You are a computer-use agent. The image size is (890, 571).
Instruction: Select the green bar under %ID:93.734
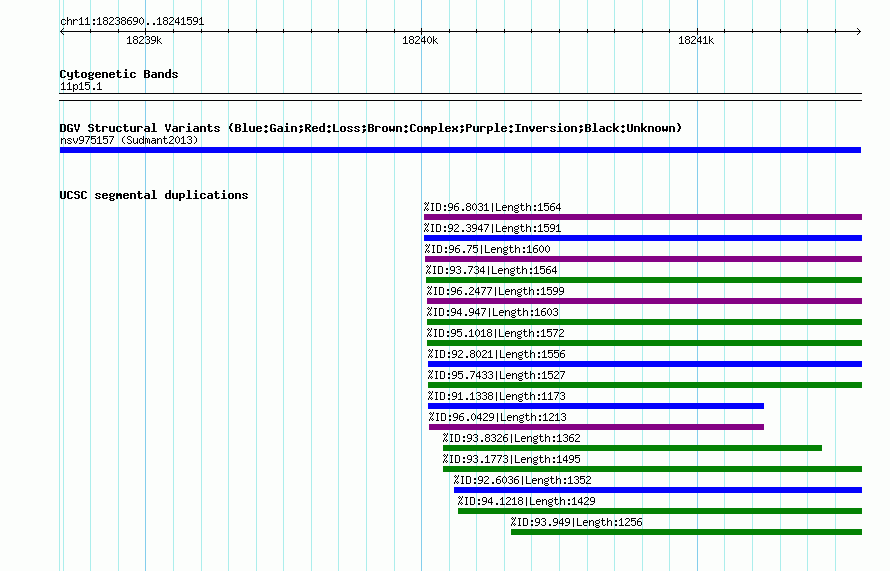pyautogui.click(x=644, y=280)
